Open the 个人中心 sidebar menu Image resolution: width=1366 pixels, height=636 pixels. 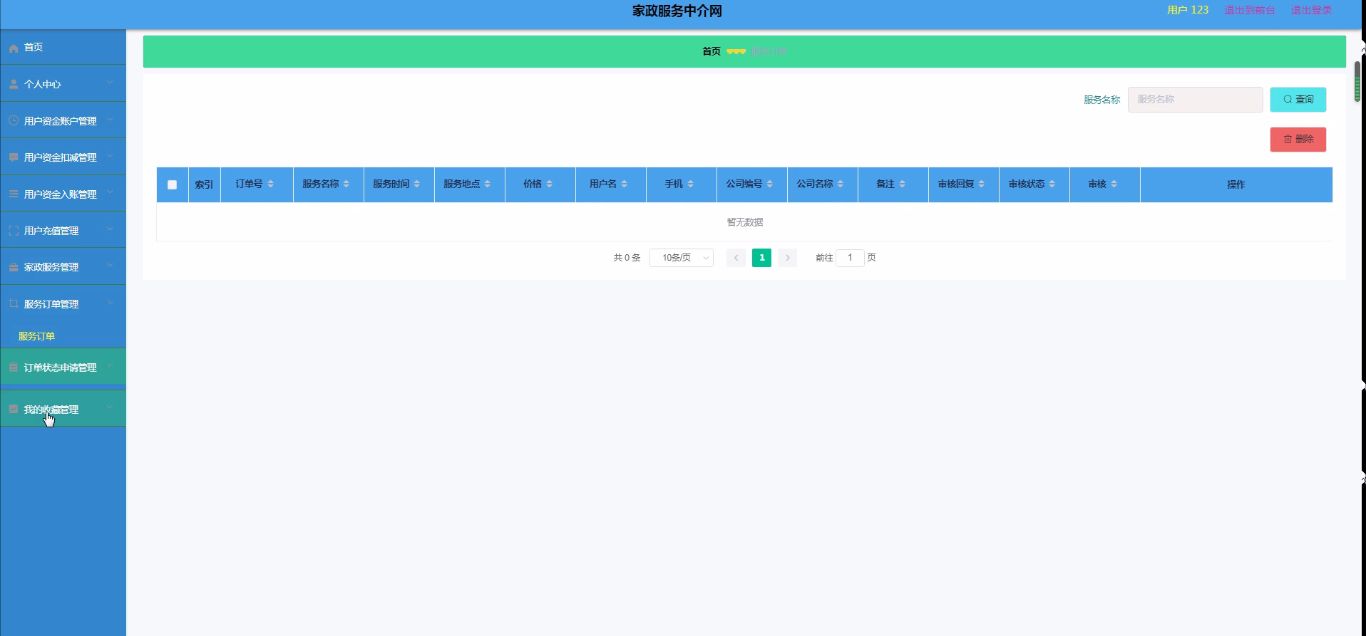click(x=63, y=84)
